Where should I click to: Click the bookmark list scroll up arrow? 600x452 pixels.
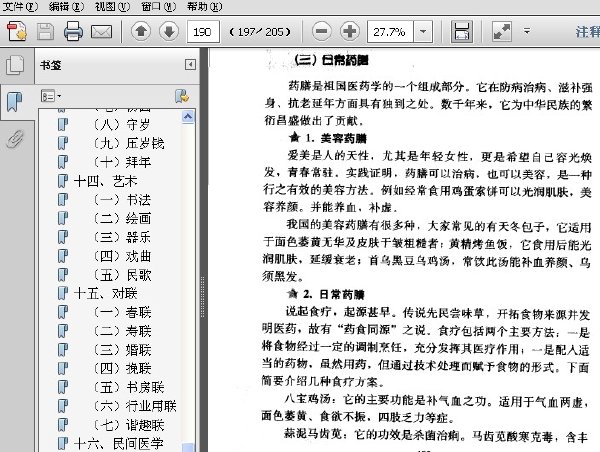coord(188,116)
